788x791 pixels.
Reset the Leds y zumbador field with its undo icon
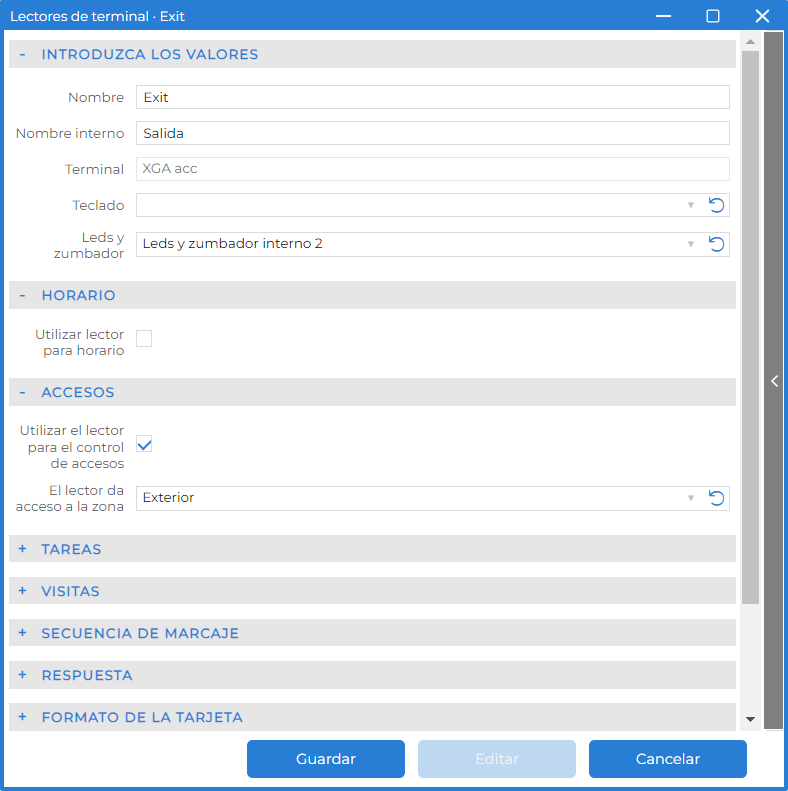(x=716, y=244)
